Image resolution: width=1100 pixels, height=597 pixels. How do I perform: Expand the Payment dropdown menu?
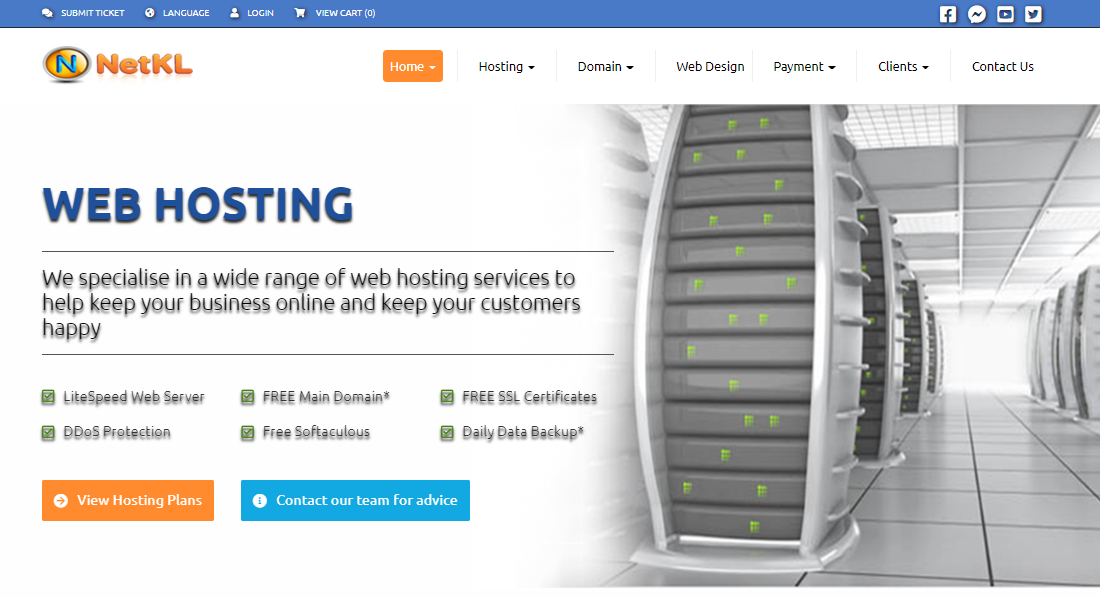tap(804, 67)
